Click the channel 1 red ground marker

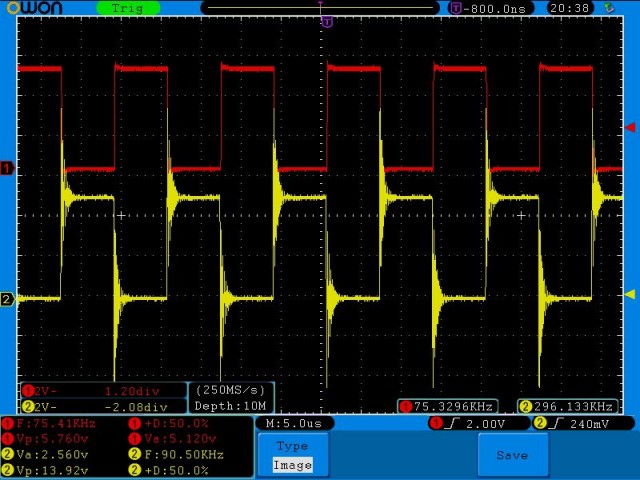[x=7, y=168]
